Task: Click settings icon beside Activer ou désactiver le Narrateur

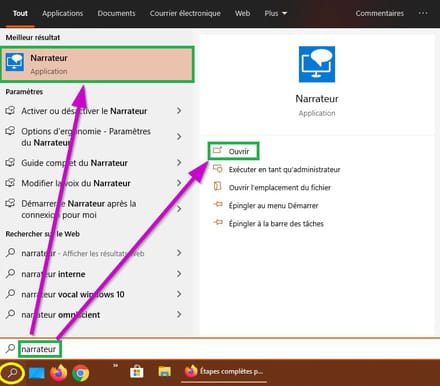Action: pos(10,110)
